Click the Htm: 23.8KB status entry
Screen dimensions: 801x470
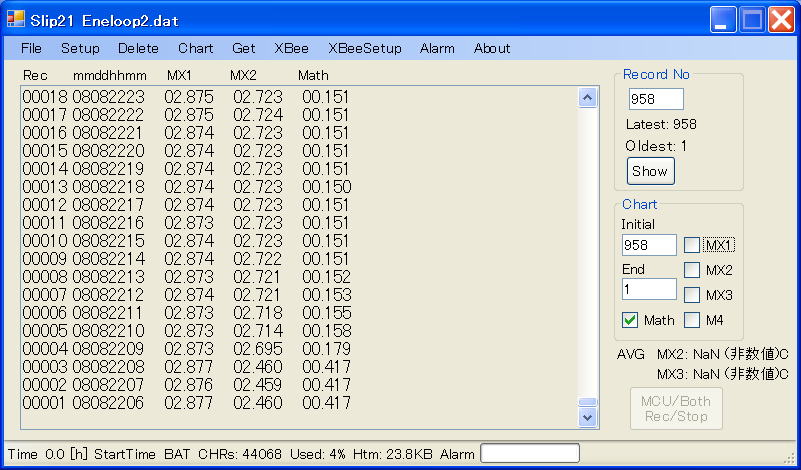[x=392, y=454]
